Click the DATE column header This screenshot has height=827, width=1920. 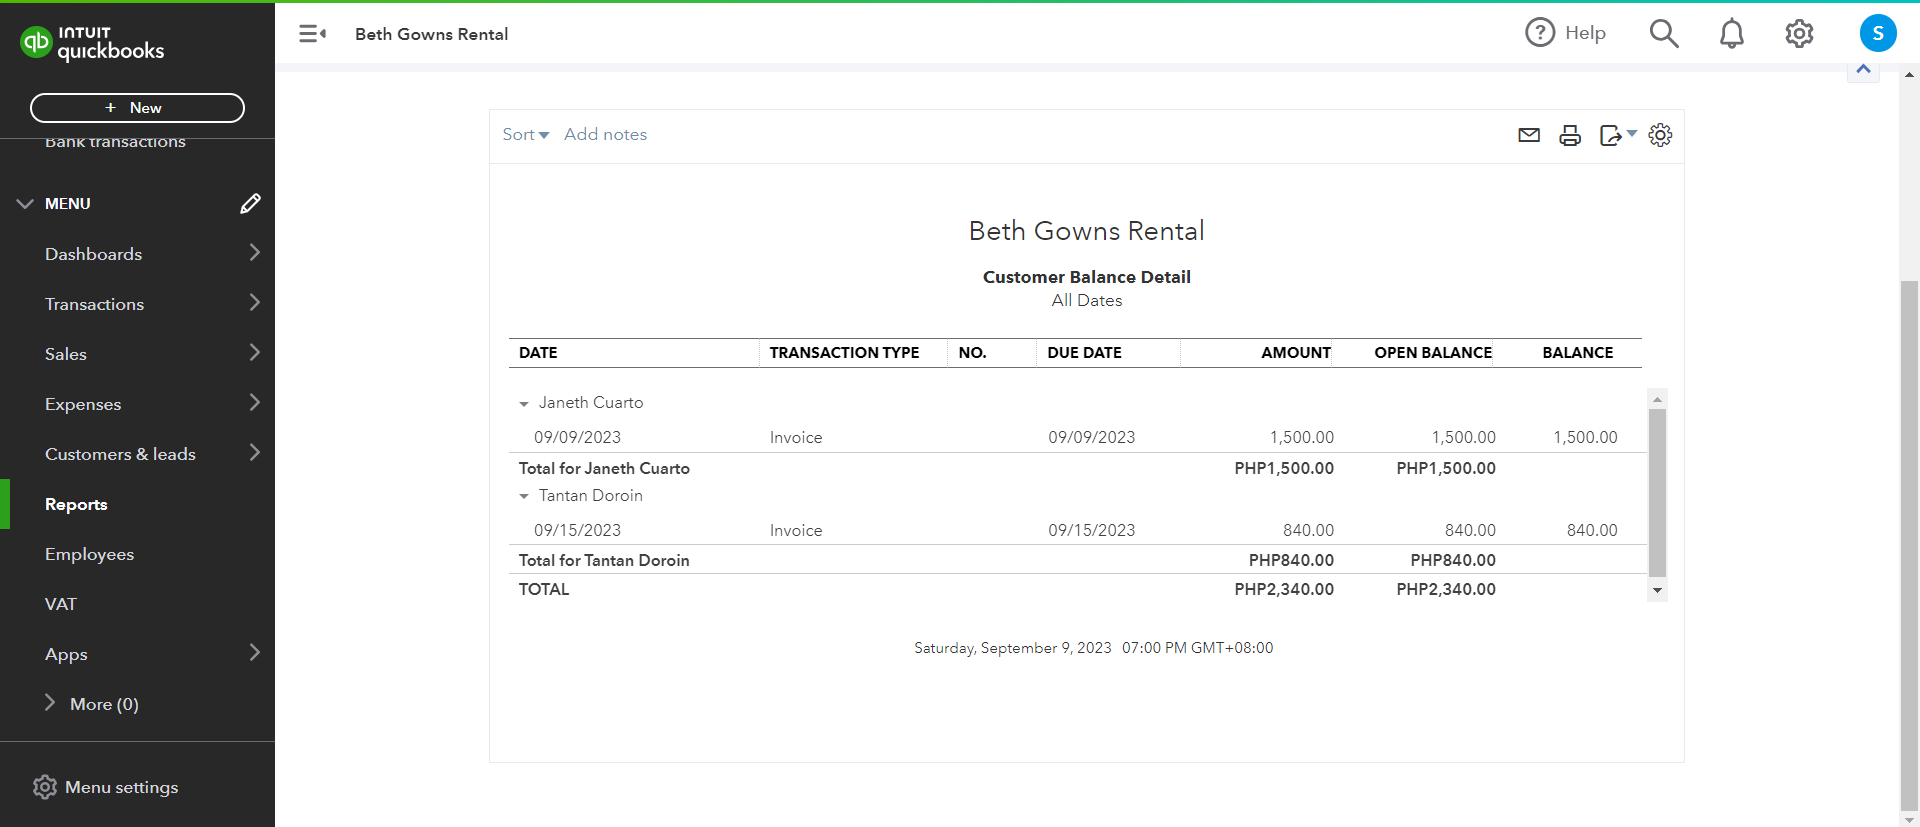[538, 352]
